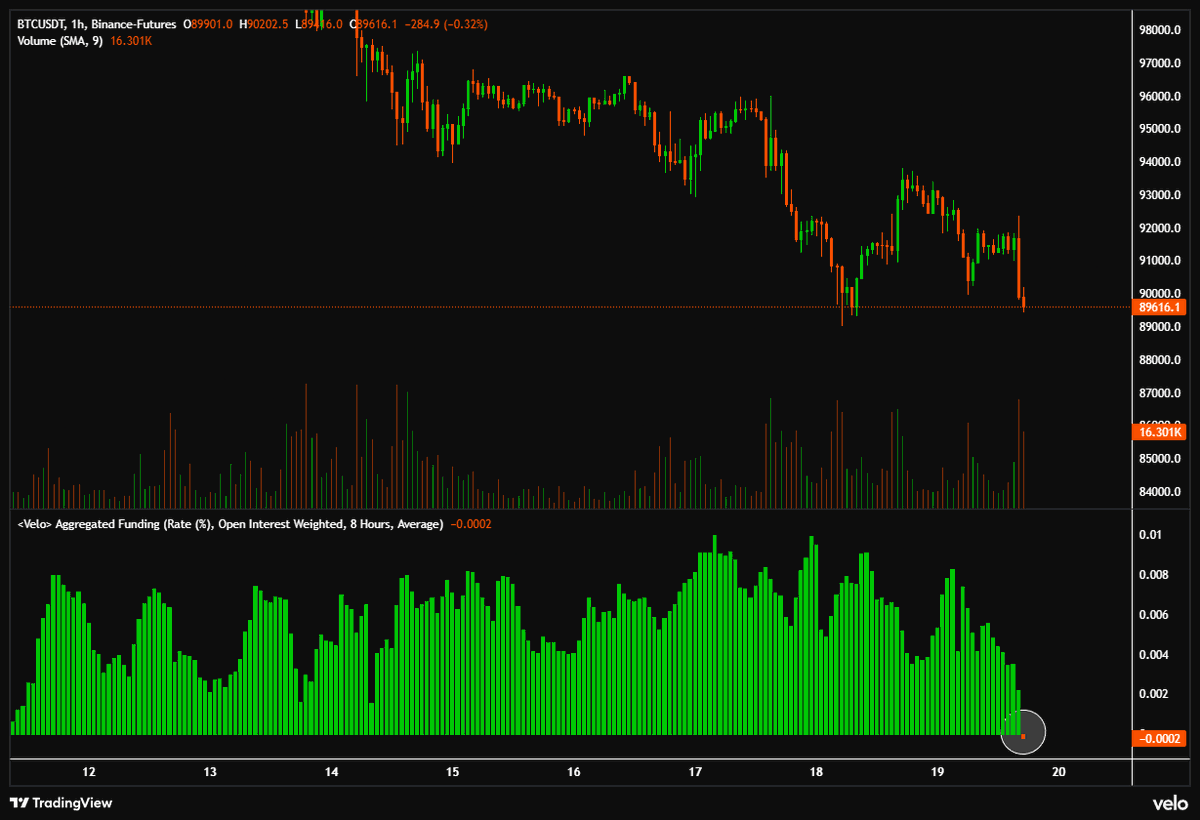Click the change value −284.9 (−0.32%)
Screen dimensions: 1200x820
[x=444, y=23]
